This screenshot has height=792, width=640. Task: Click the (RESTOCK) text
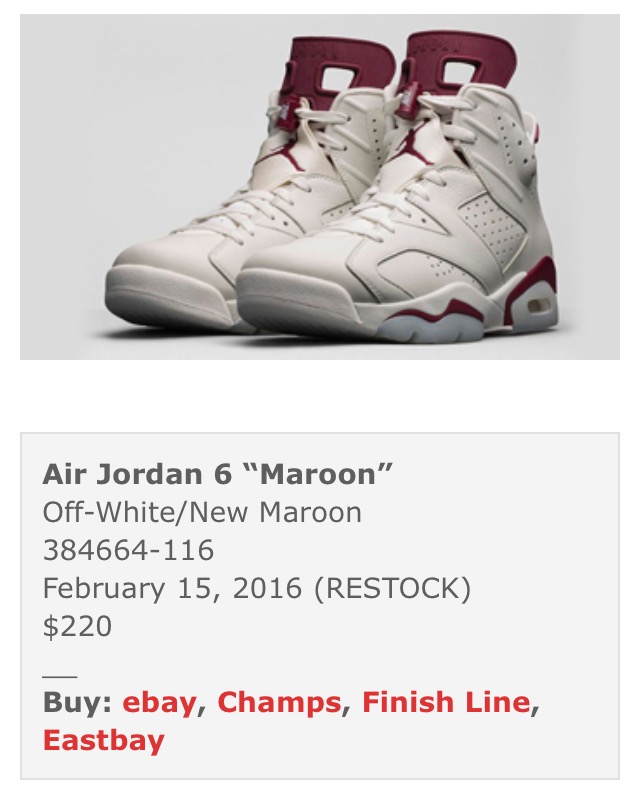click(x=392, y=588)
